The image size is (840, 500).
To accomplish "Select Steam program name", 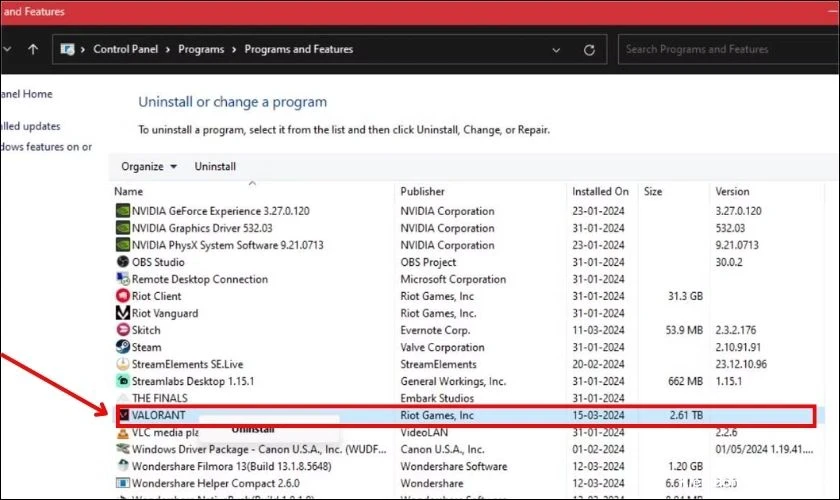I will coord(146,347).
